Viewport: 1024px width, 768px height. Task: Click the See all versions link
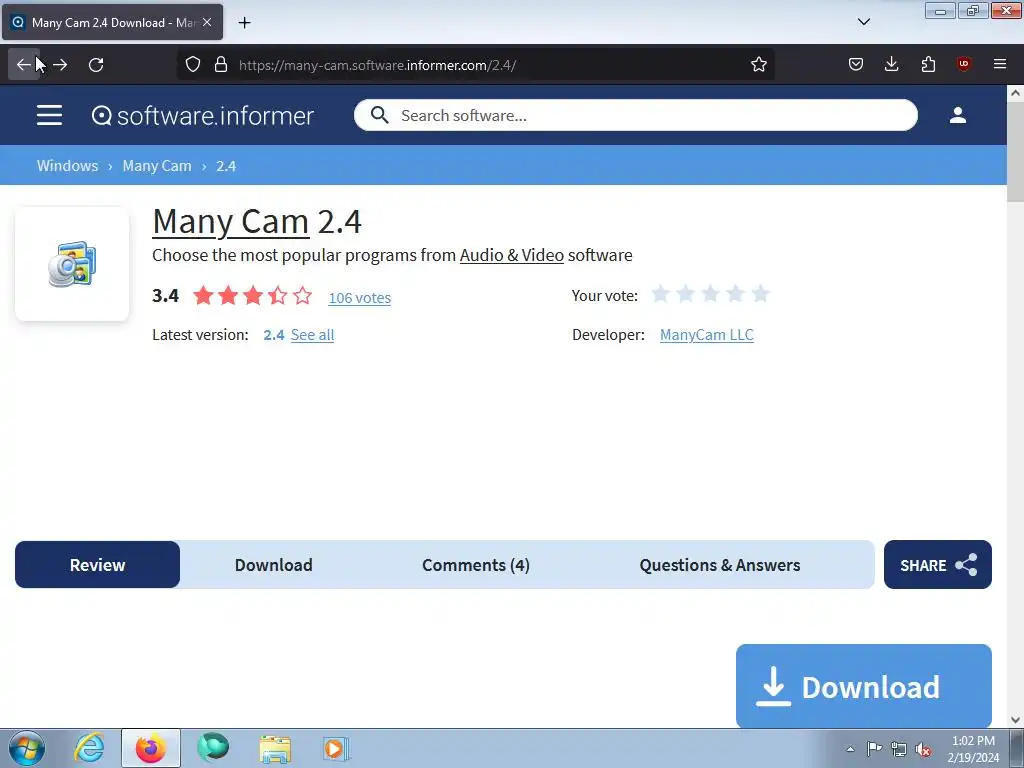click(x=312, y=335)
